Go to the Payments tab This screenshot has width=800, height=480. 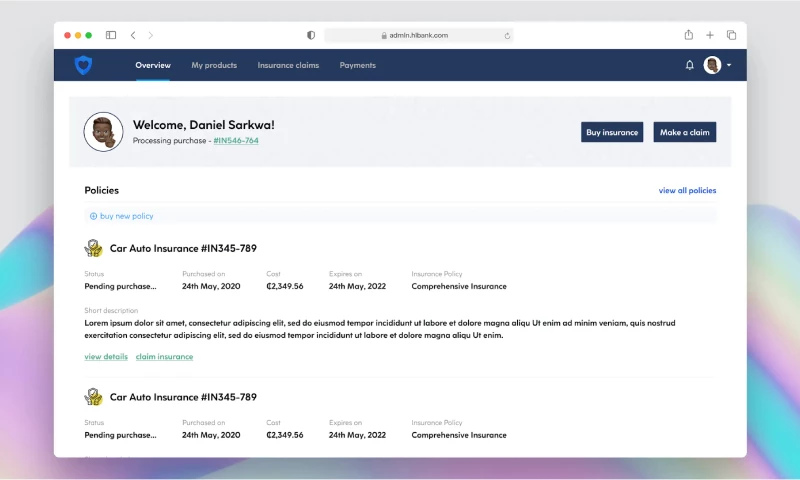tap(357, 65)
